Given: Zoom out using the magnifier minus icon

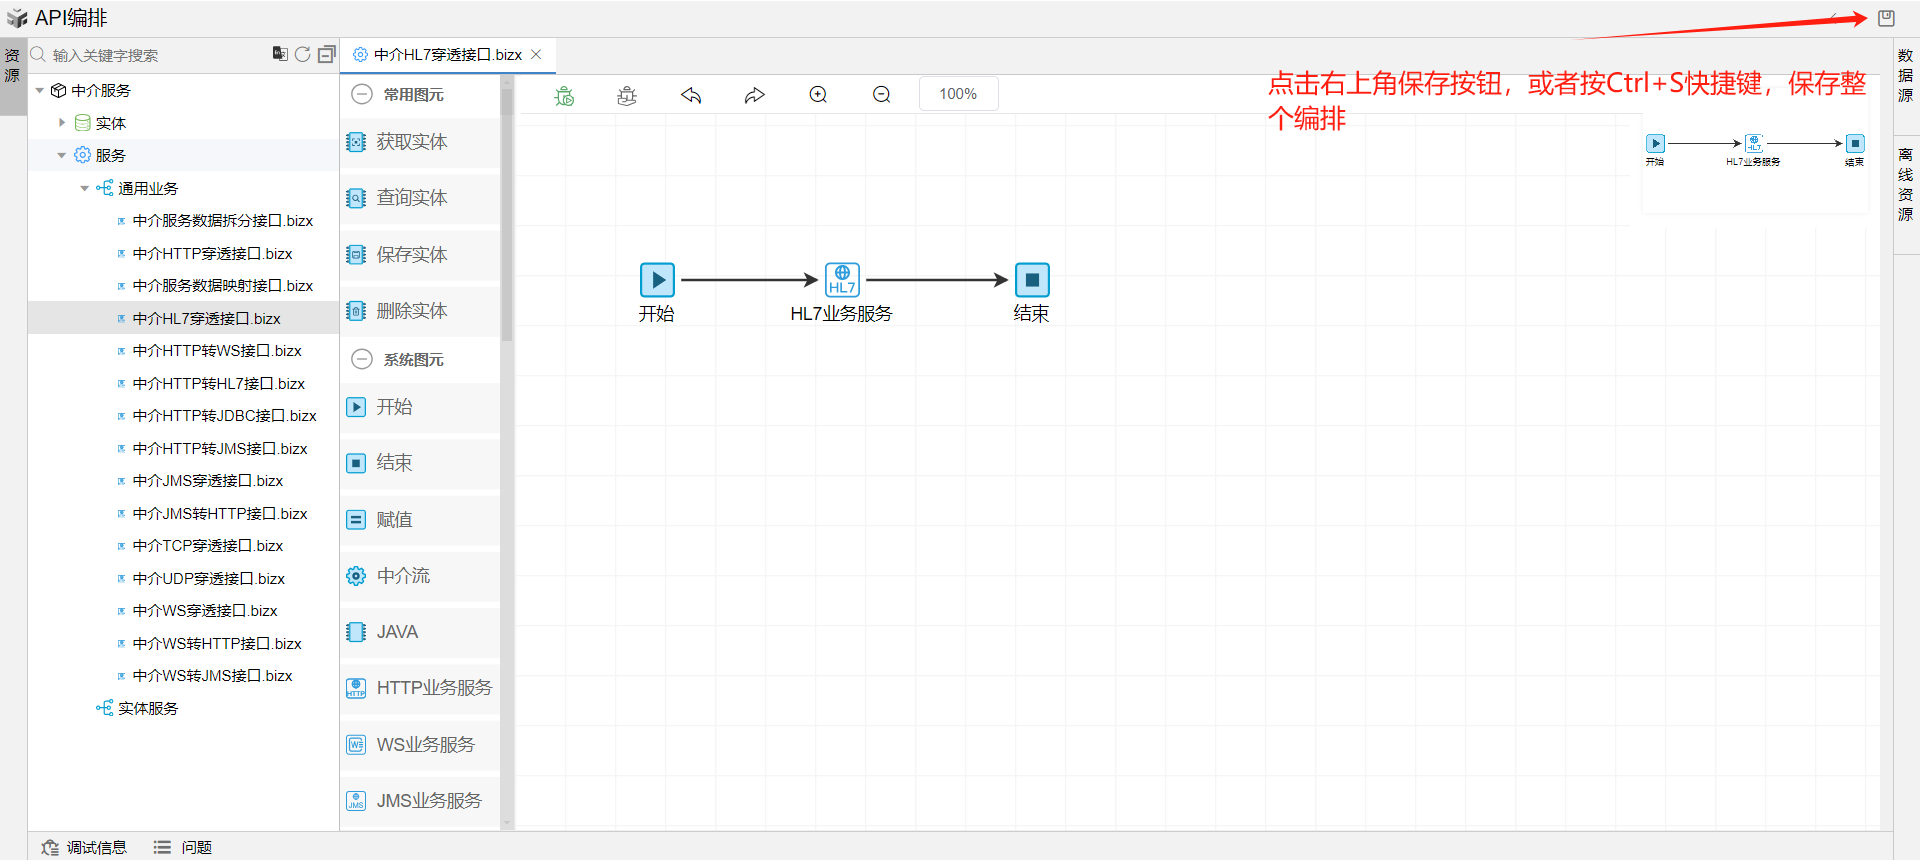Looking at the screenshot, I should click(x=881, y=95).
